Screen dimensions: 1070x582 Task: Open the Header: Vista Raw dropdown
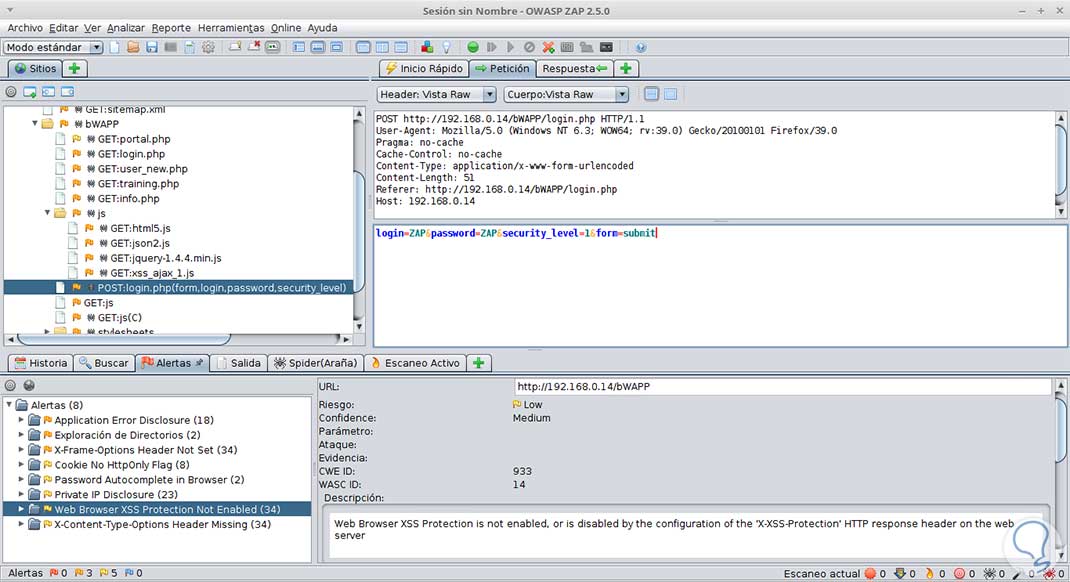tap(436, 94)
